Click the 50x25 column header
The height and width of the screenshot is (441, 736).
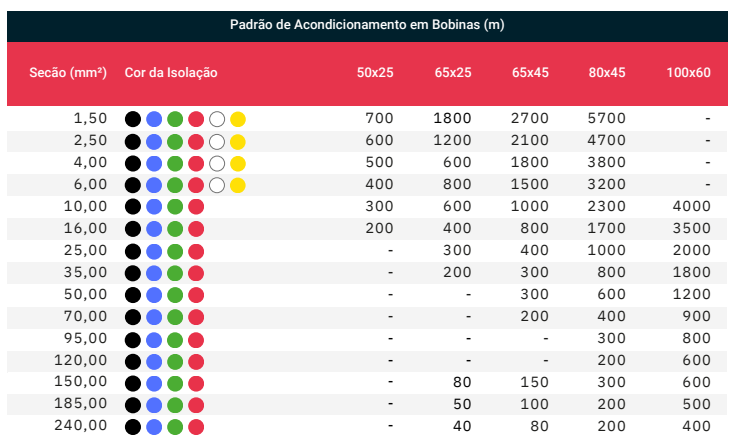(x=375, y=73)
